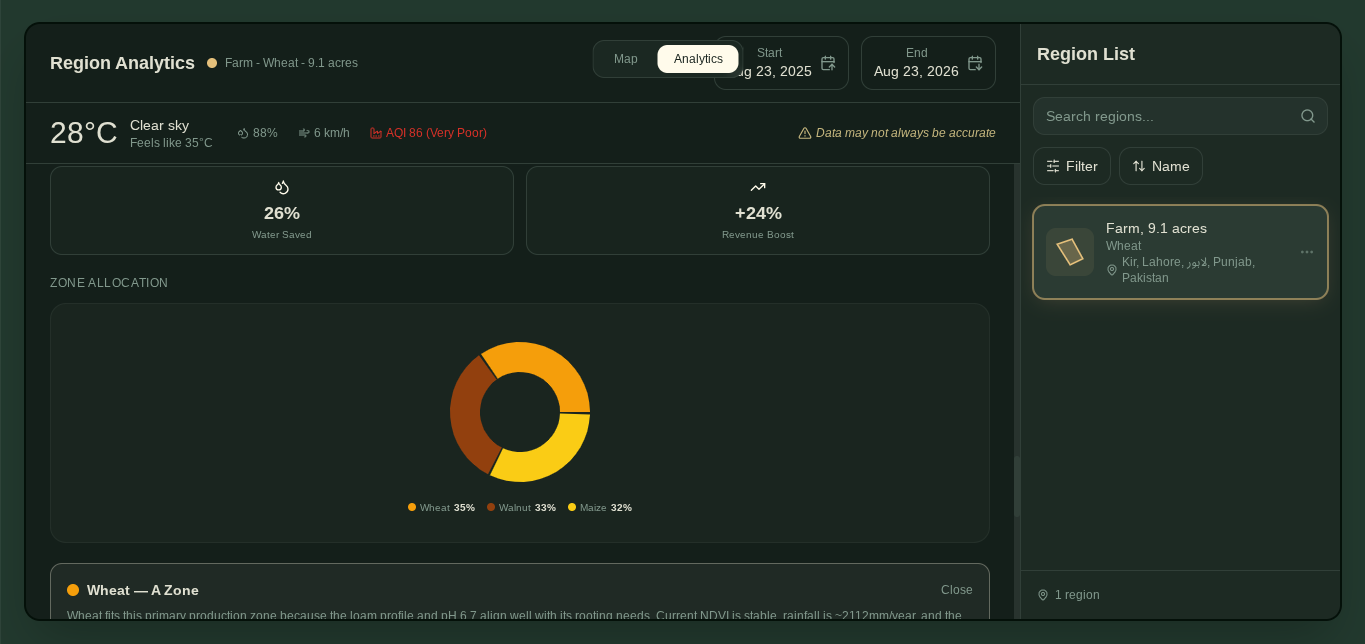Screen dimensions: 1365x644
Task: Click the AQI 86 (Very Poor) text
Action: point(436,133)
